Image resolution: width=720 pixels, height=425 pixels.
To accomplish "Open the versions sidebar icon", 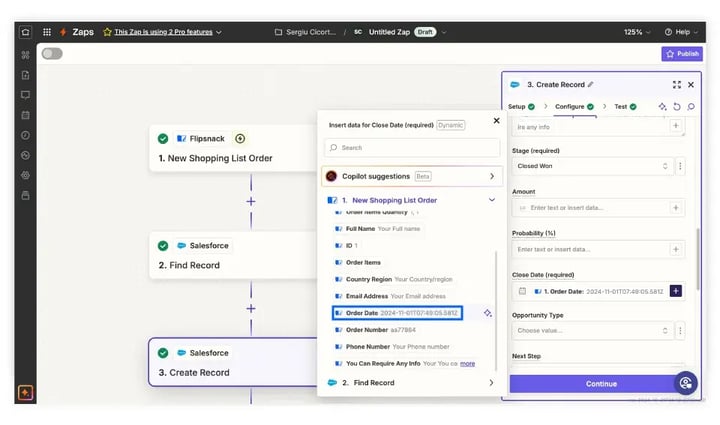I will [25, 196].
